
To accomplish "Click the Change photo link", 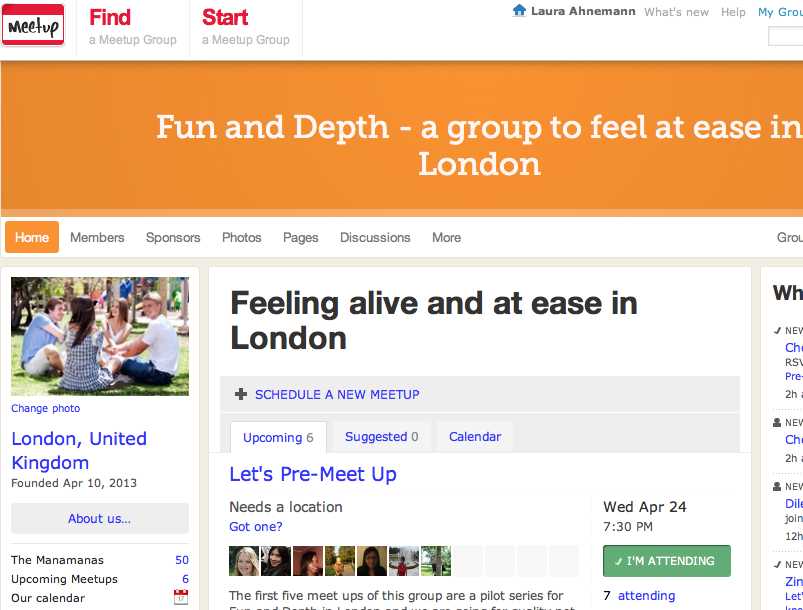I will tap(46, 408).
